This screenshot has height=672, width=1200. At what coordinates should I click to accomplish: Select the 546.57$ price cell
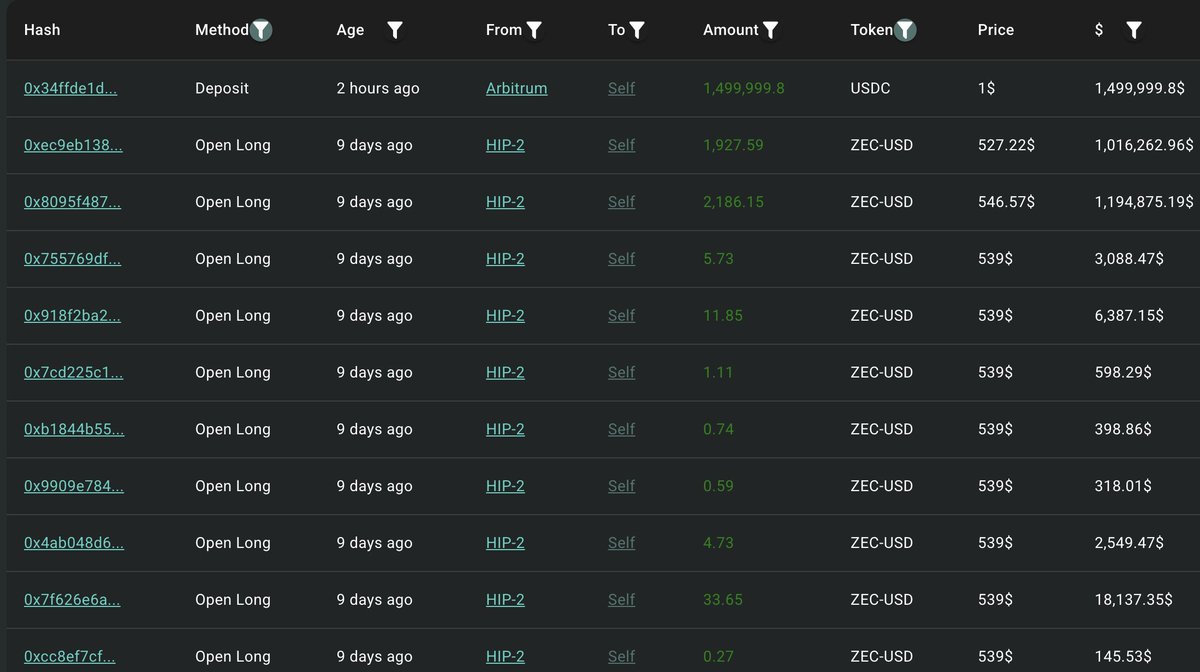click(1006, 202)
